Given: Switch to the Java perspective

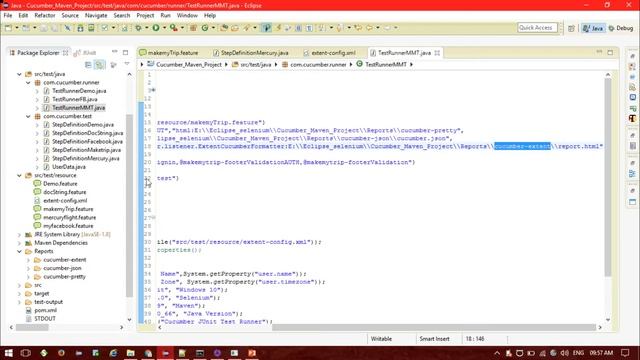Looking at the screenshot, I should pos(593,28).
